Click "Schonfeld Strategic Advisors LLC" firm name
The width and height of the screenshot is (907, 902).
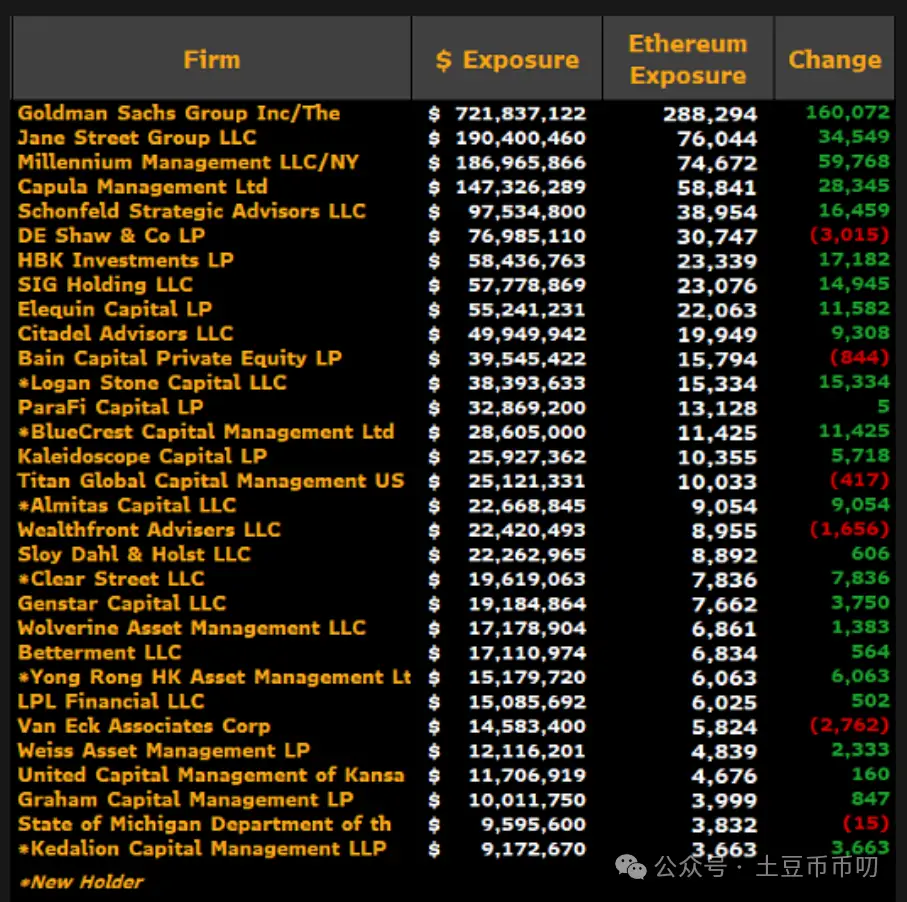[191, 211]
